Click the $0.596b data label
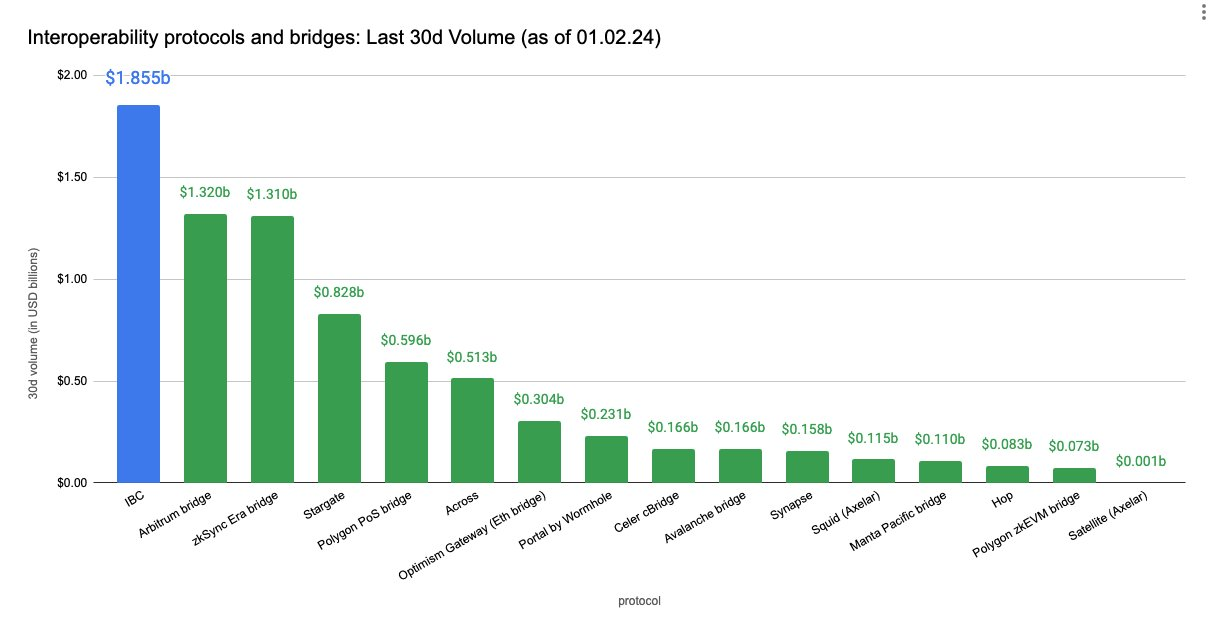This screenshot has height=621, width=1215. (406, 340)
